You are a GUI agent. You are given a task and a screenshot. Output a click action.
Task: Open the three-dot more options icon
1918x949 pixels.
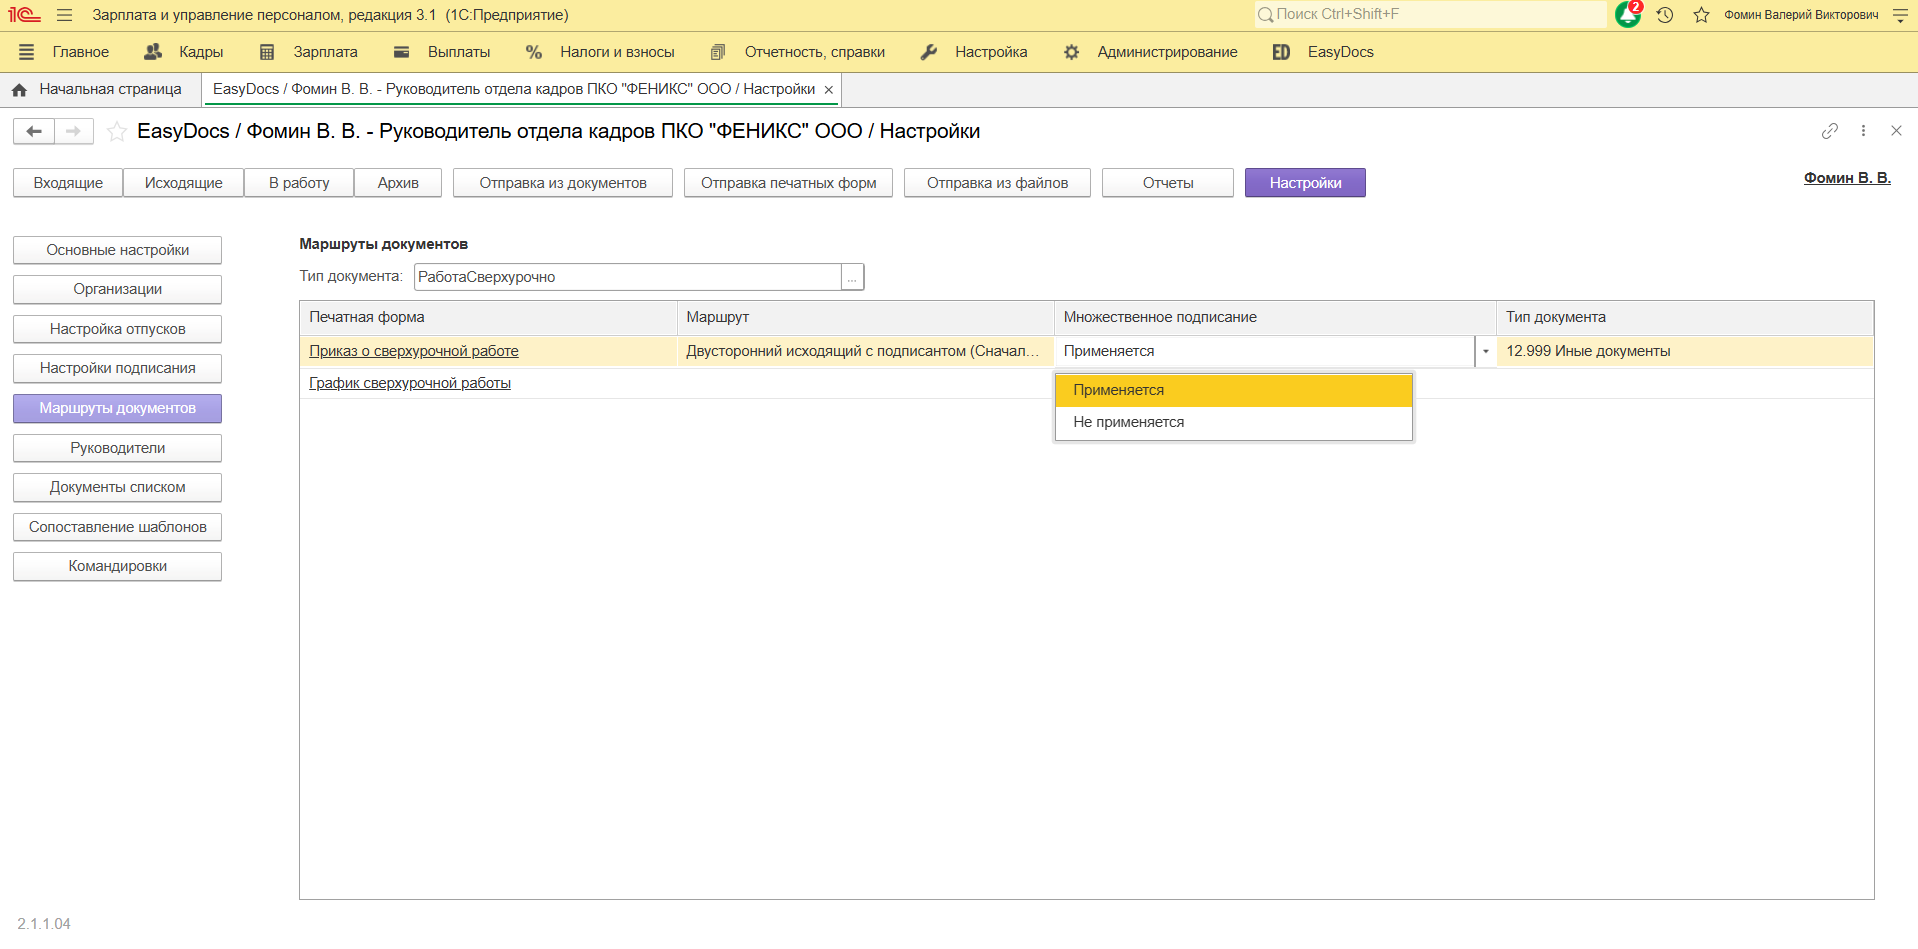point(1863,131)
